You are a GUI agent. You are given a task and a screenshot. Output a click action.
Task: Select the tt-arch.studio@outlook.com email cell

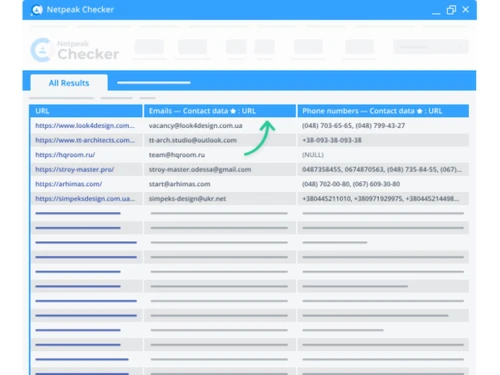(x=220, y=140)
